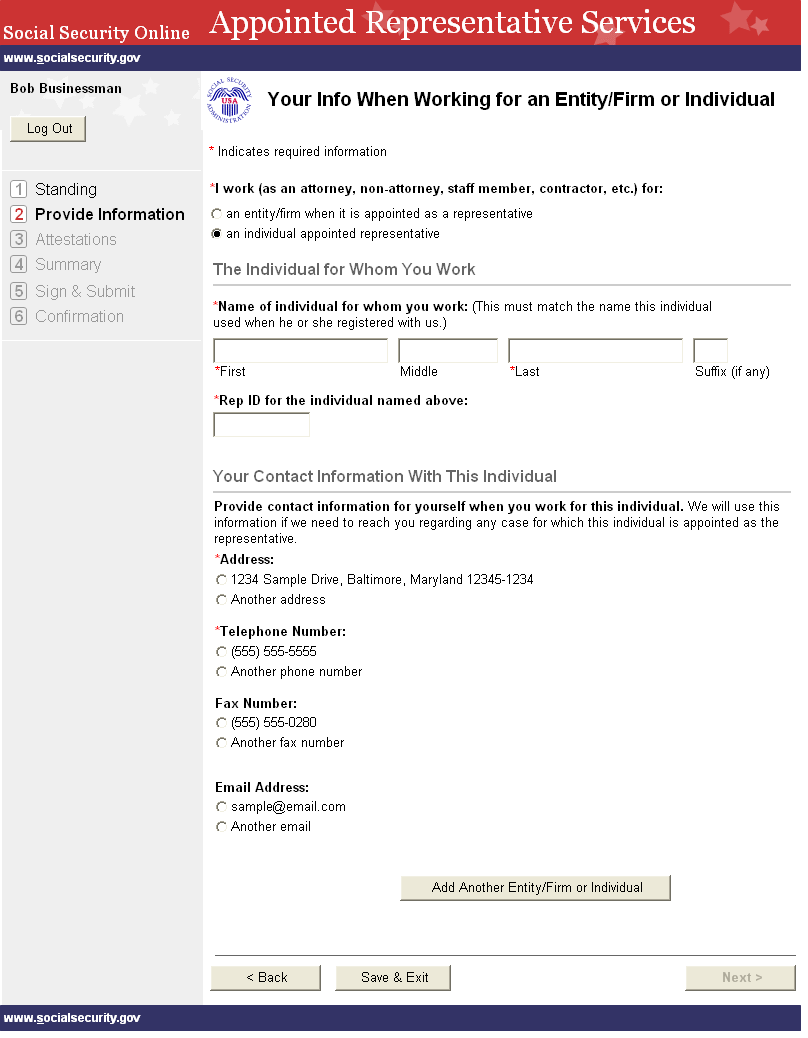Select the individual appointed representative option

[216, 234]
